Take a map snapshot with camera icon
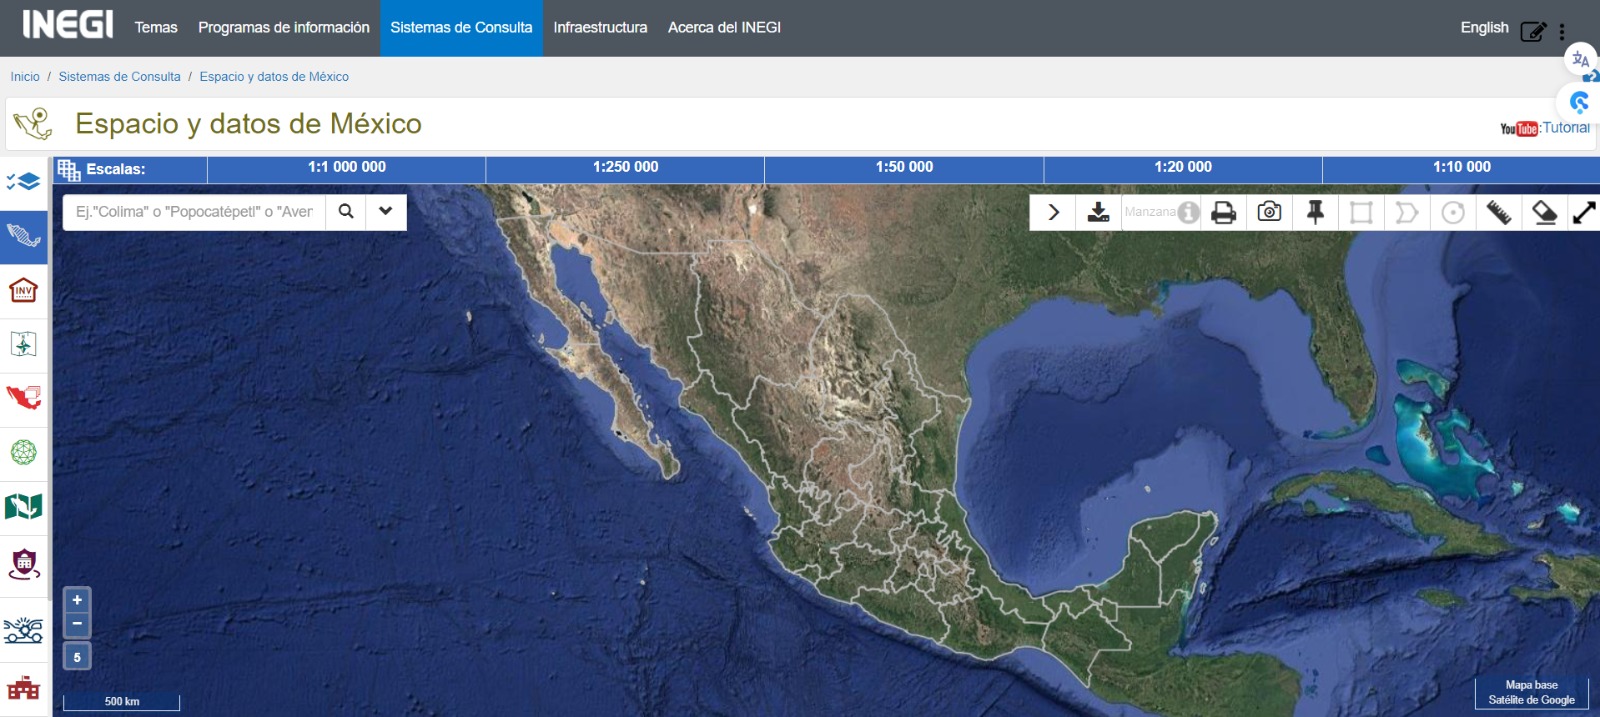 pos(1269,212)
